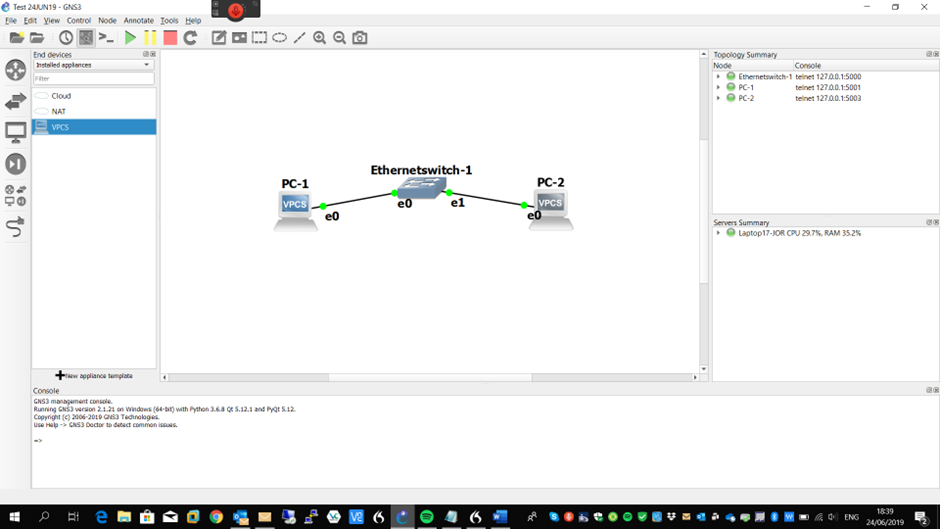Viewport: 940px width, 529px height.
Task: Toggle the add a note tool
Action: (x=219, y=38)
